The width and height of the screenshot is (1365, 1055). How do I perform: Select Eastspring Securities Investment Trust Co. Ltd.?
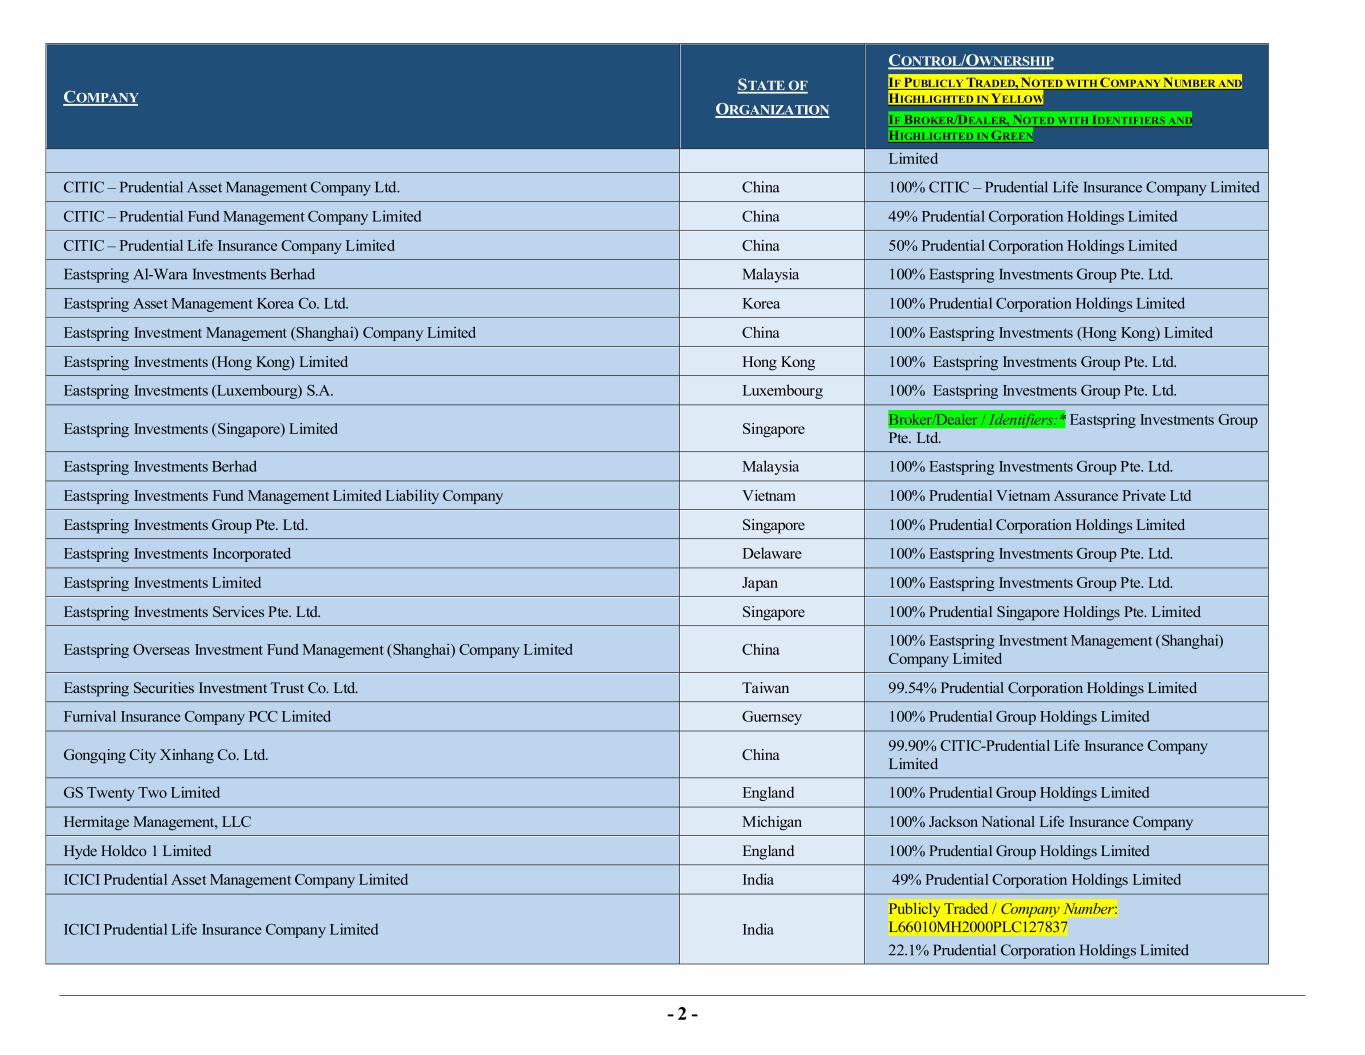211,687
